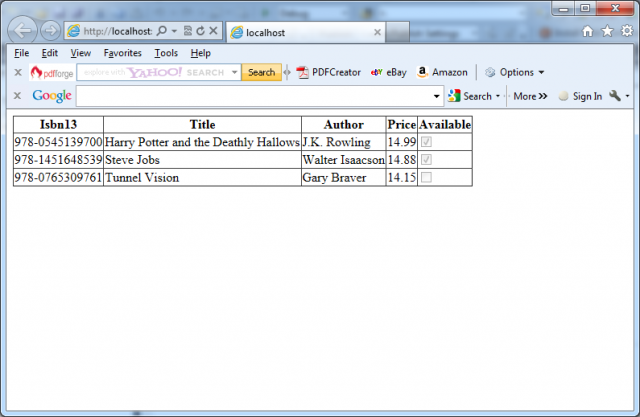This screenshot has width=640, height=417.
Task: Open the Tools gear icon
Action: (627, 31)
